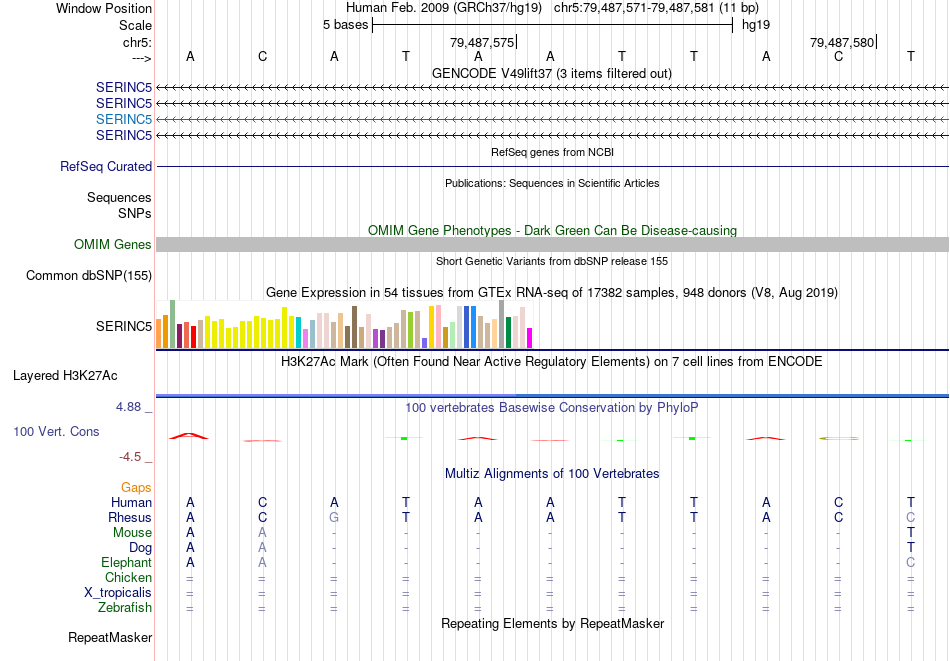Screen dimensions: 950x661
Task: Click the Window Position label
Action: [104, 8]
